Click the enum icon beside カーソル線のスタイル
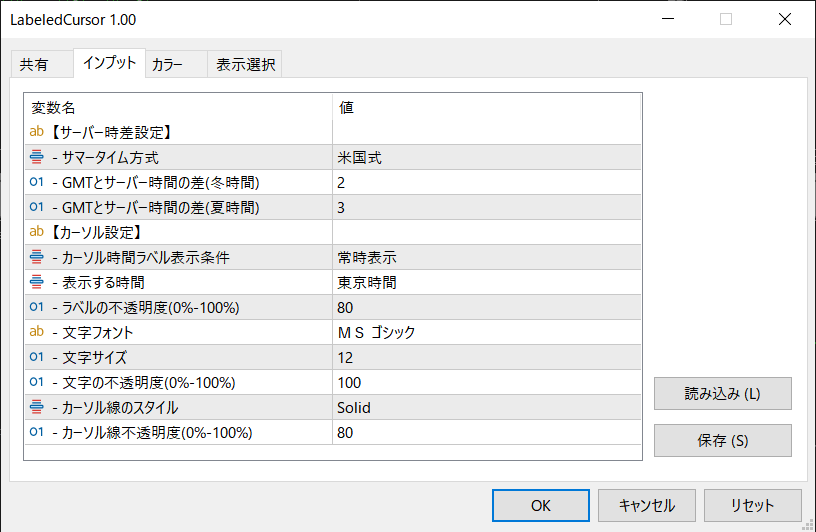 (x=37, y=407)
